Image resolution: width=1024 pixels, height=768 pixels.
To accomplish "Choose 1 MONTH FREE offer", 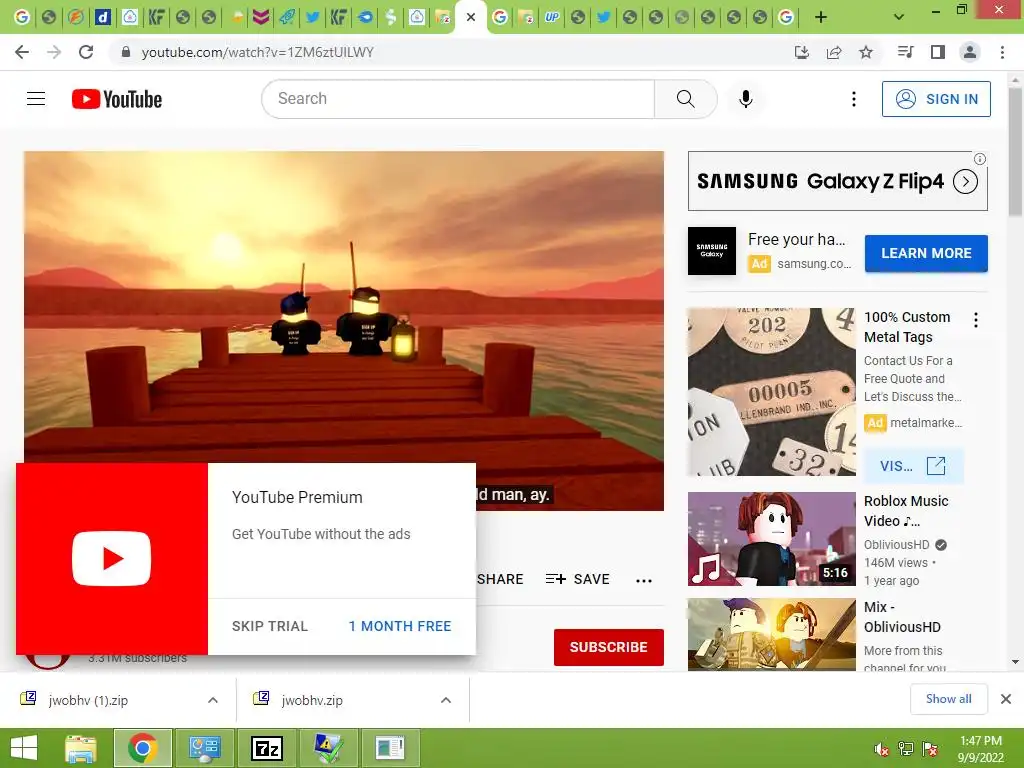I will (x=400, y=626).
